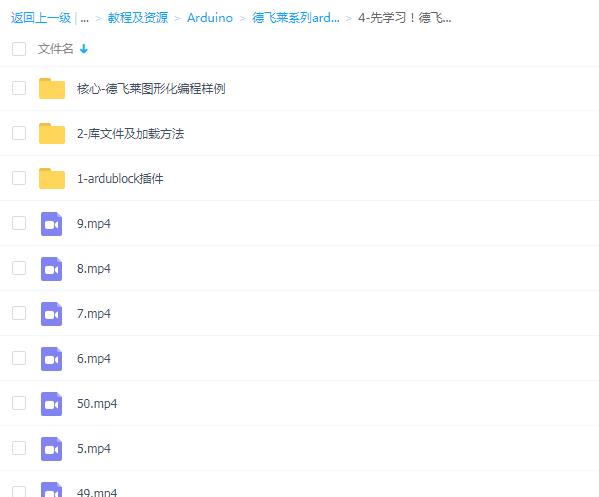Screen dimensions: 599x497
Task: Open folder name 2-库文件及加载方法
Action: 130,134
